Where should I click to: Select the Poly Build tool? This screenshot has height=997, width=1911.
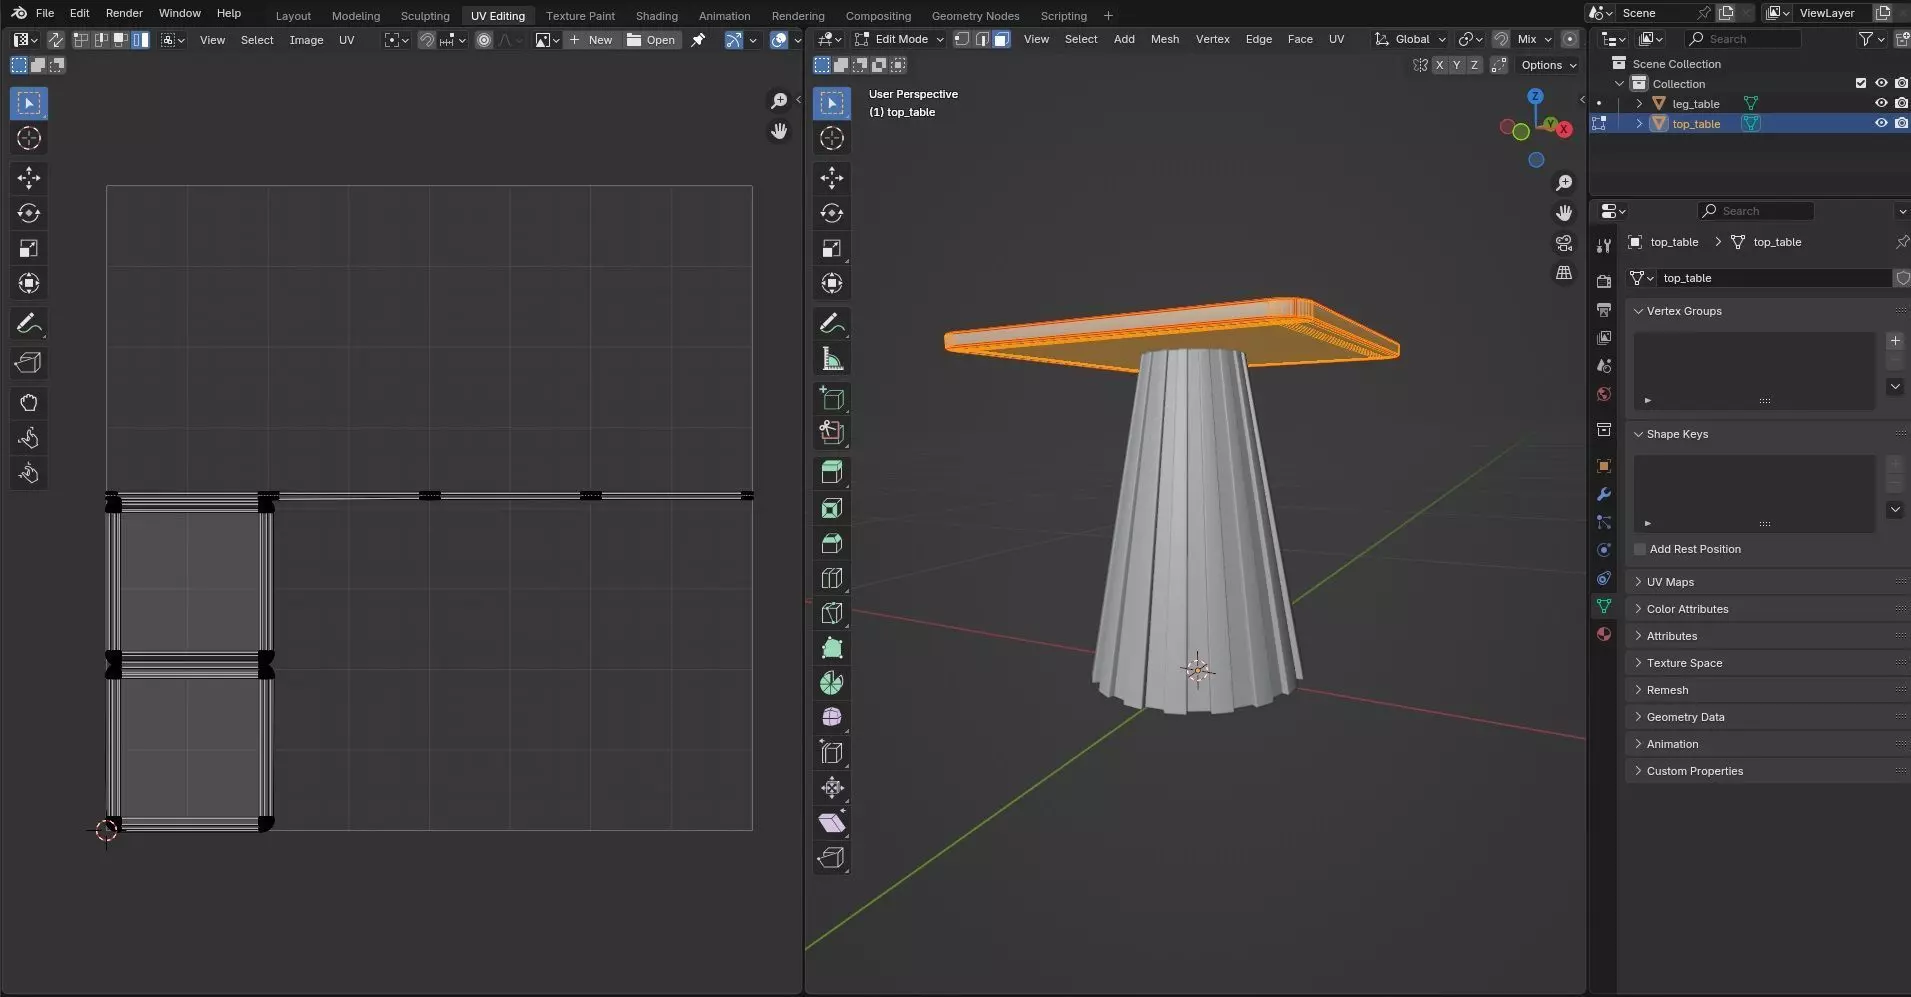click(832, 648)
